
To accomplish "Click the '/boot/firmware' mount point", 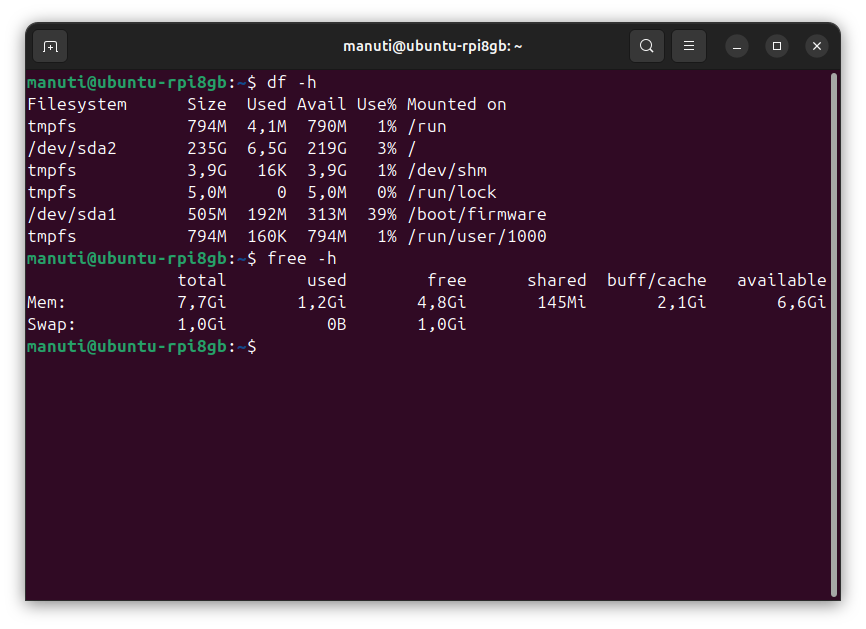I will 477,214.
